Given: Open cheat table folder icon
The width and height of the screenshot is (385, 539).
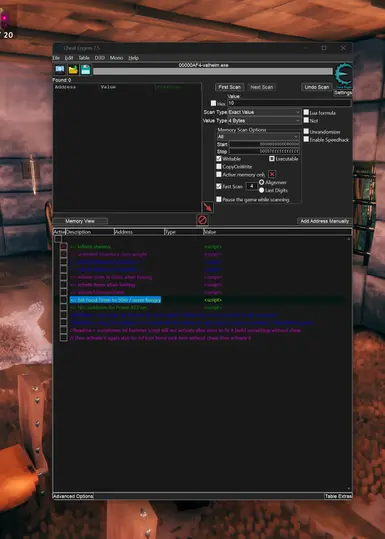Looking at the screenshot, I should [x=73, y=70].
